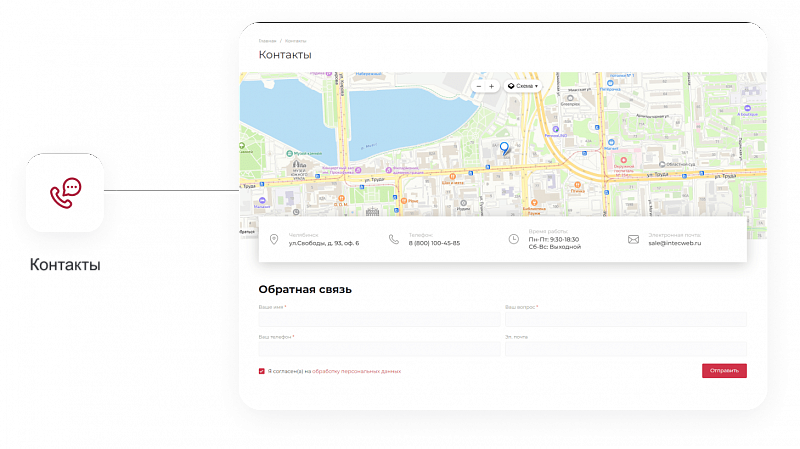Open the обработку персональных данных link
800x449 pixels.
point(356,371)
